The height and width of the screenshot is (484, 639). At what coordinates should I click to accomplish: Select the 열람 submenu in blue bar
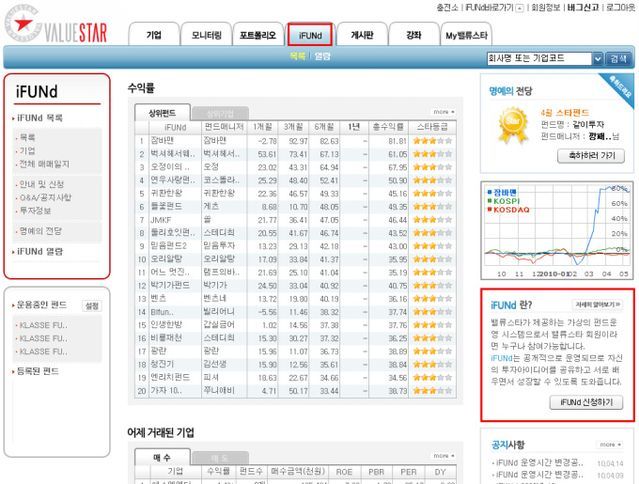point(322,56)
